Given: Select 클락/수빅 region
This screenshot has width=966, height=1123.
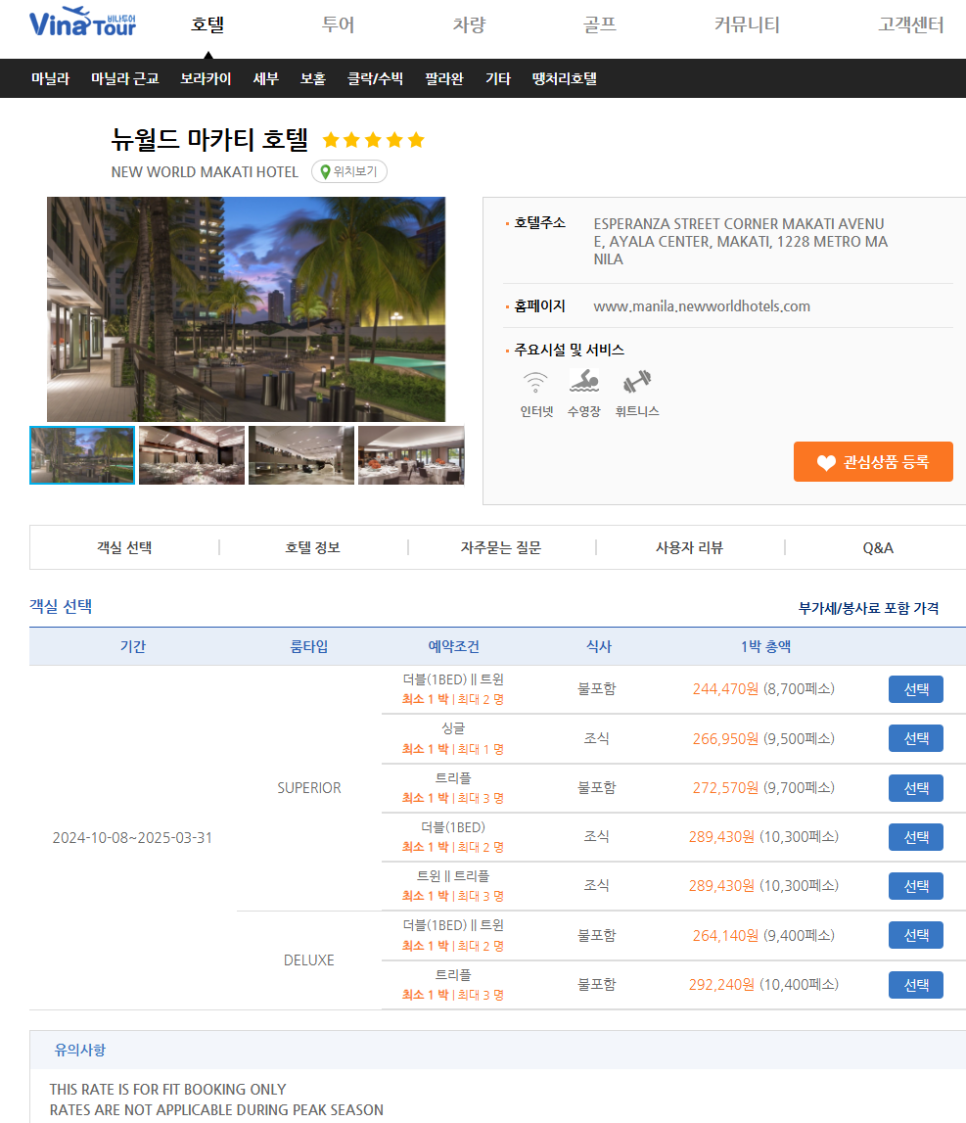Looking at the screenshot, I should pos(375,79).
